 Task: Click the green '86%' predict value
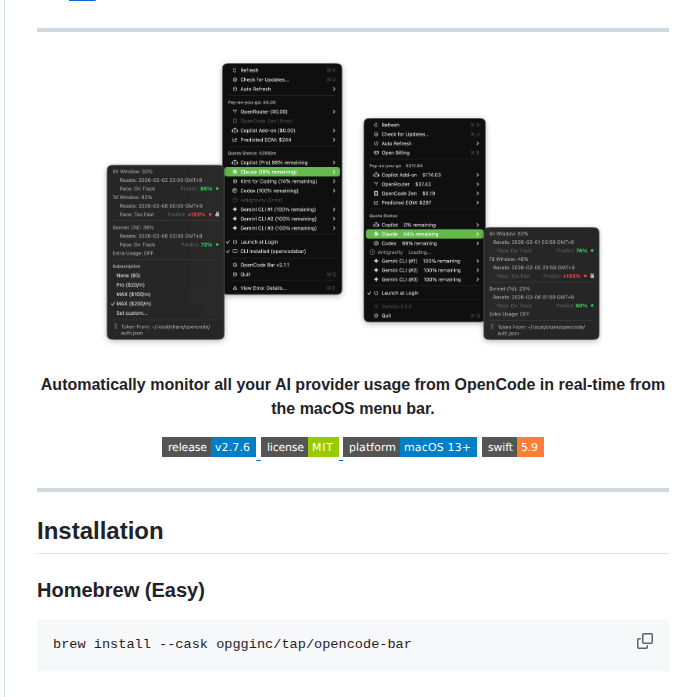pyautogui.click(x=206, y=188)
